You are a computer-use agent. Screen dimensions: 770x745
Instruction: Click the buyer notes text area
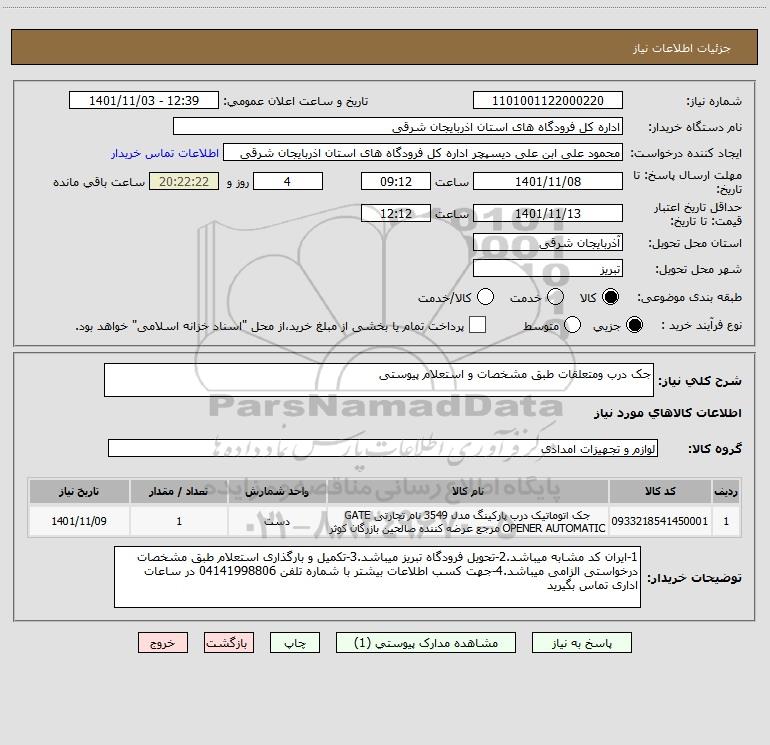[377, 577]
